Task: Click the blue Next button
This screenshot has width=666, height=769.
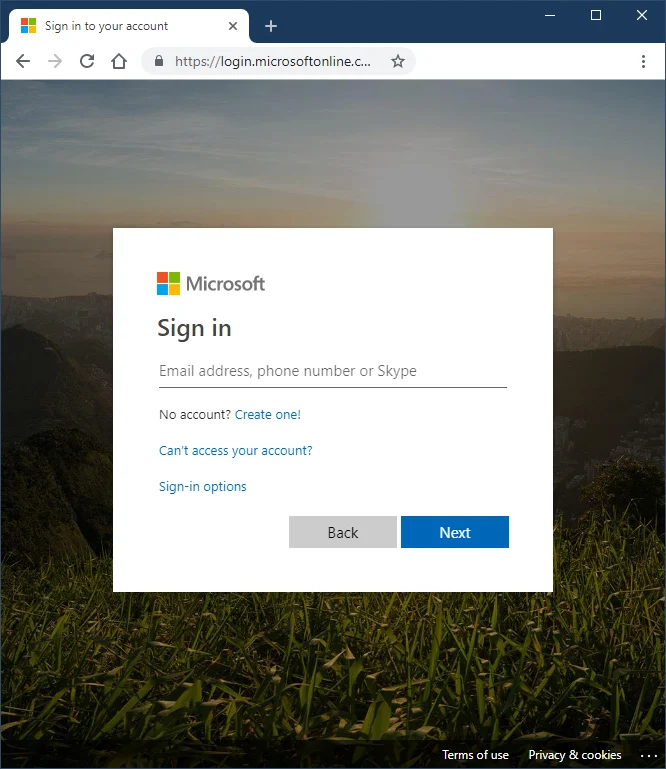Action: coord(455,532)
